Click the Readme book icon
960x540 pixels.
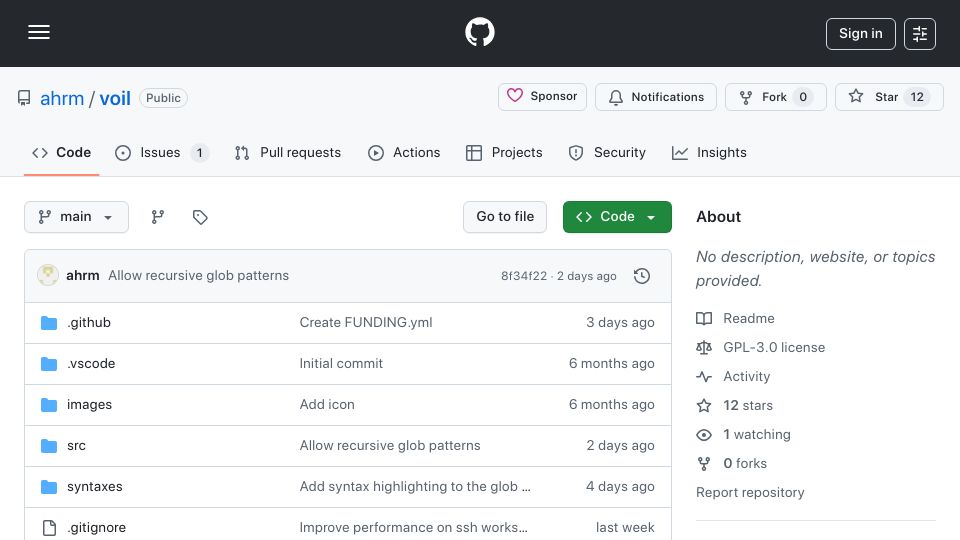pos(704,318)
